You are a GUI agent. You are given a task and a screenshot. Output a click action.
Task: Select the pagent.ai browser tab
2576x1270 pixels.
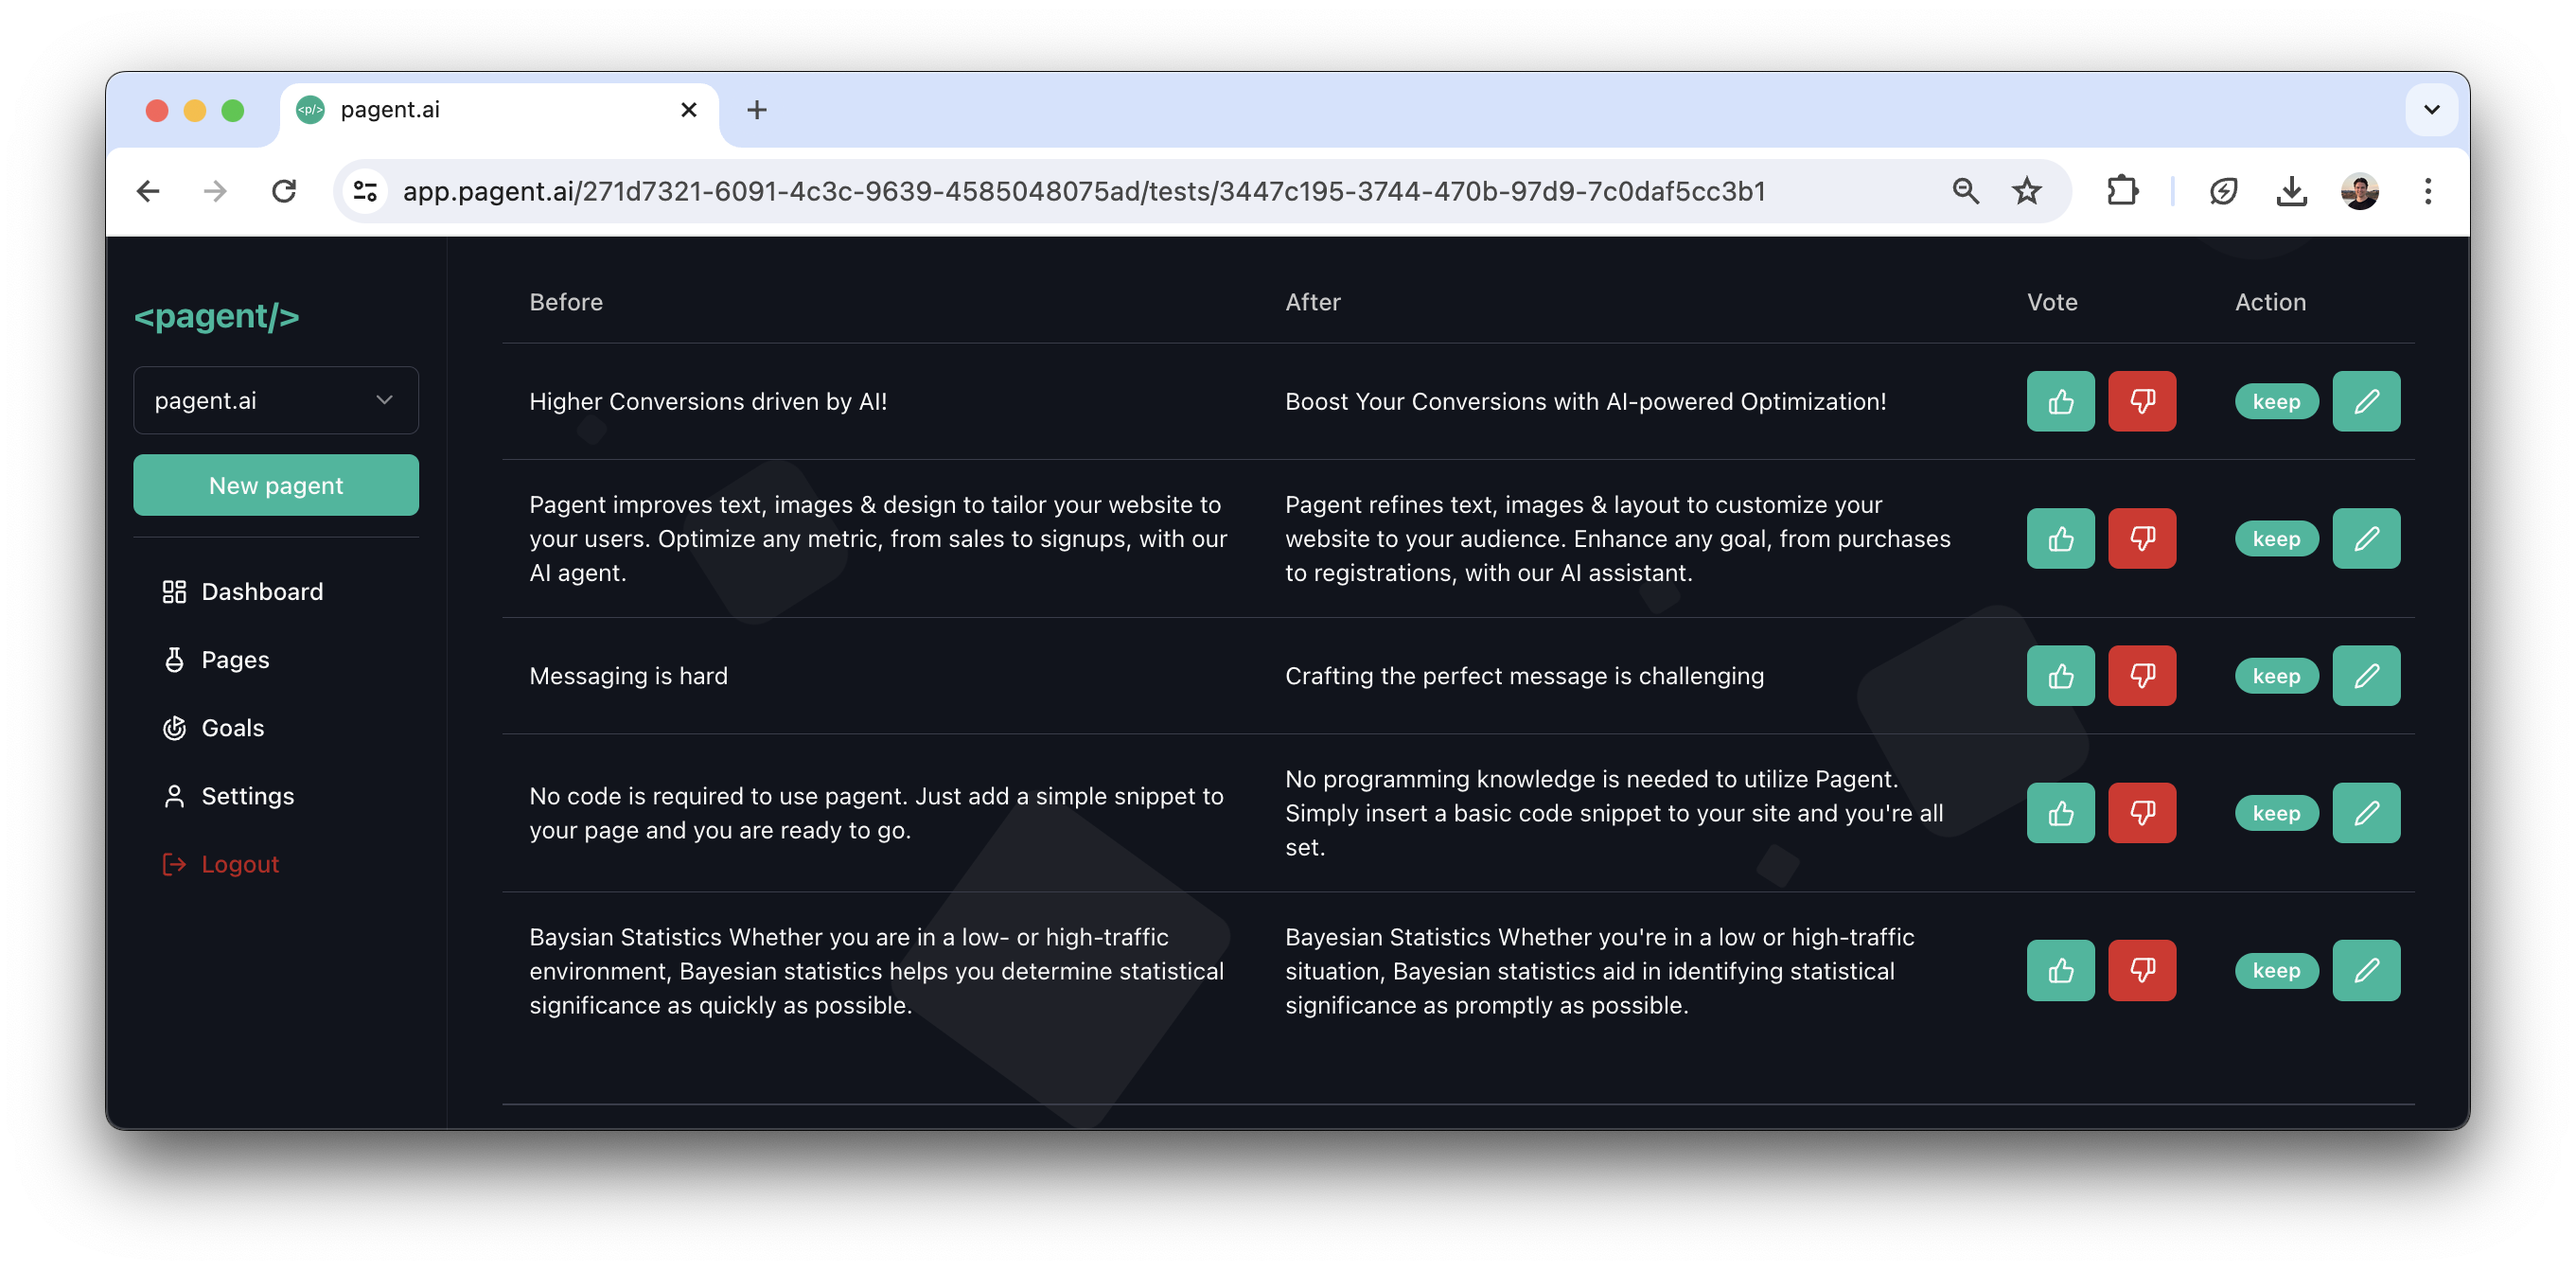498,110
